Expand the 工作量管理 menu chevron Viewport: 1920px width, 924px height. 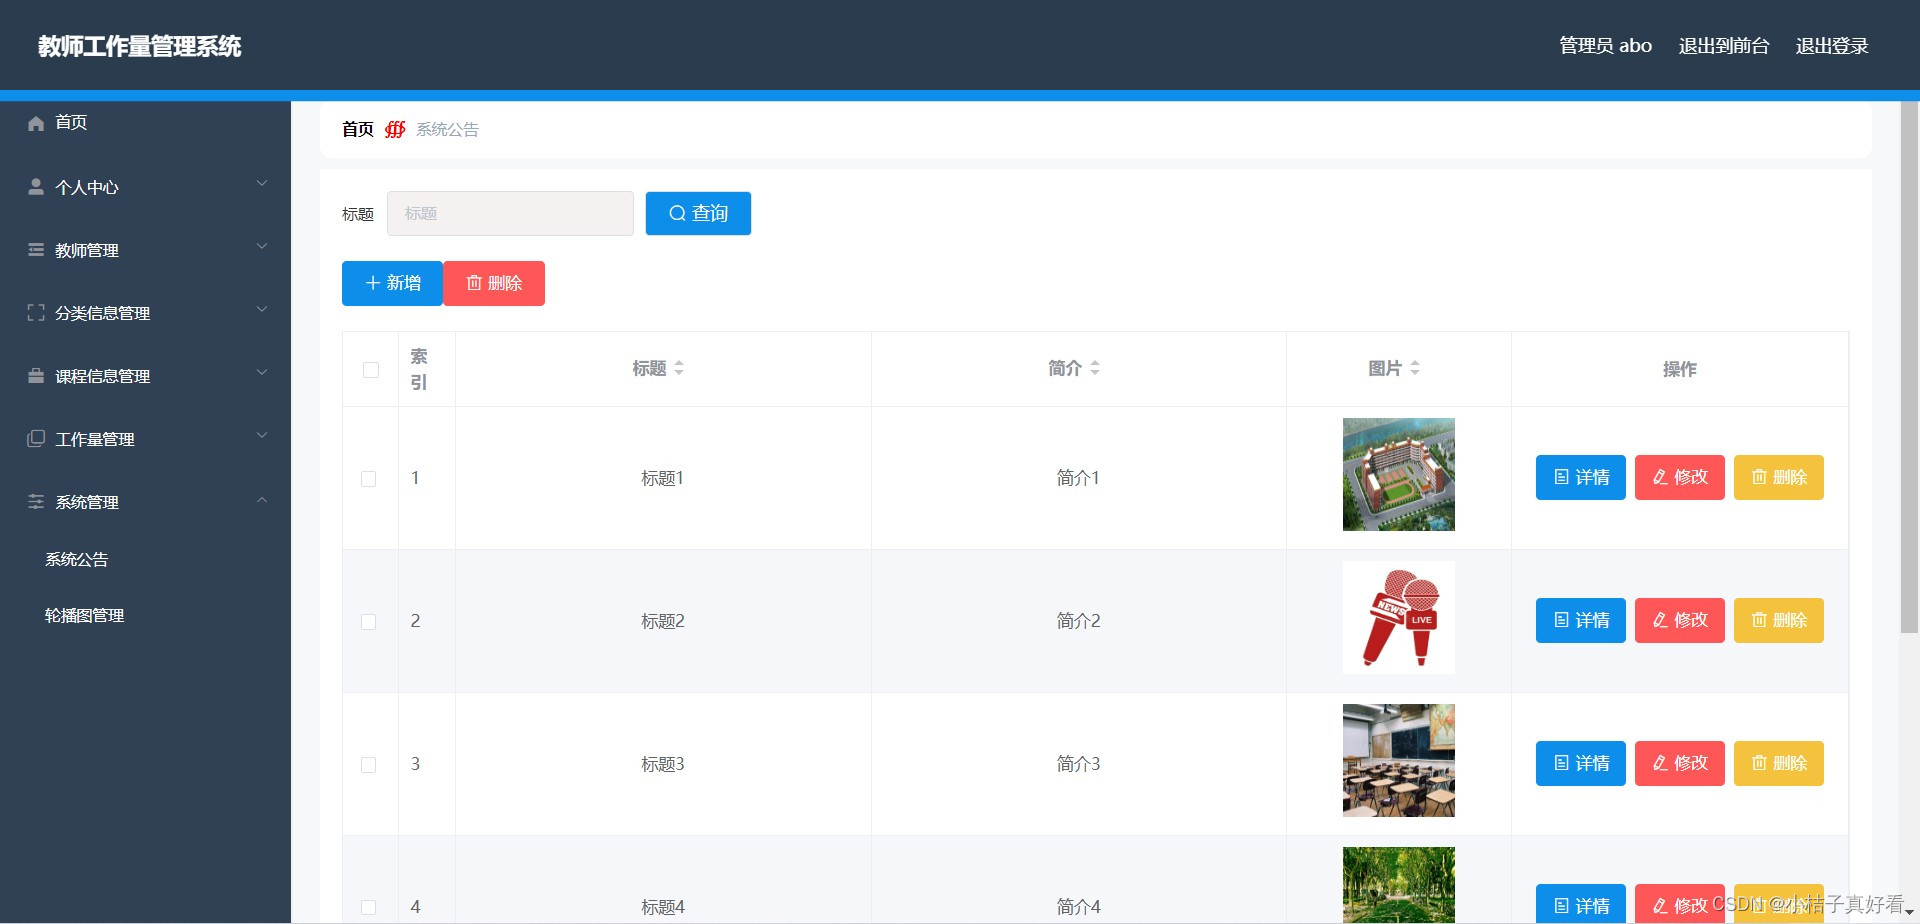[x=262, y=436]
